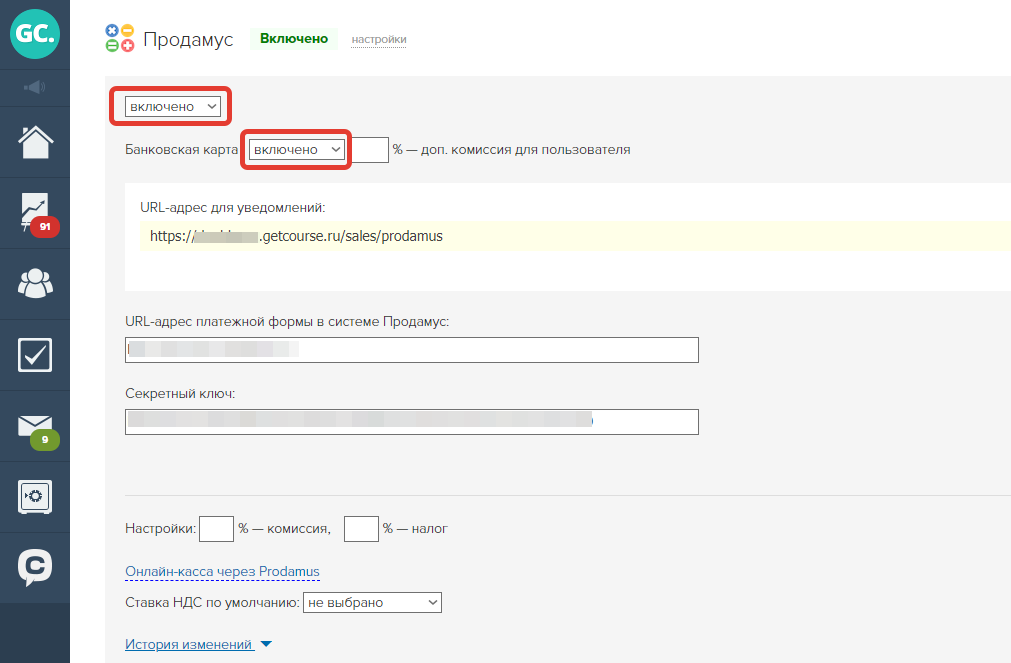Click the notification URL getcourse.ru/sales/prodamus

click(x=297, y=236)
